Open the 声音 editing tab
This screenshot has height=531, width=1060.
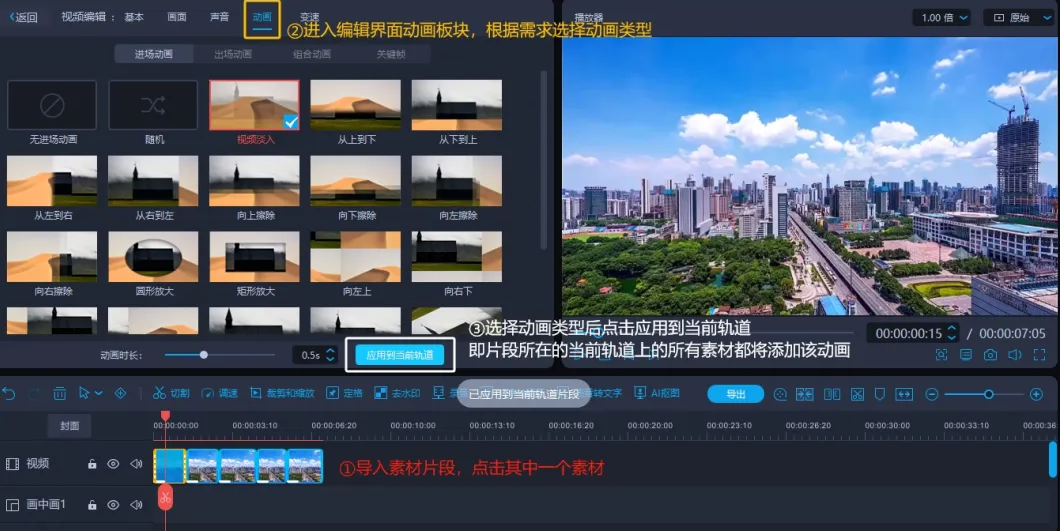pyautogui.click(x=219, y=17)
